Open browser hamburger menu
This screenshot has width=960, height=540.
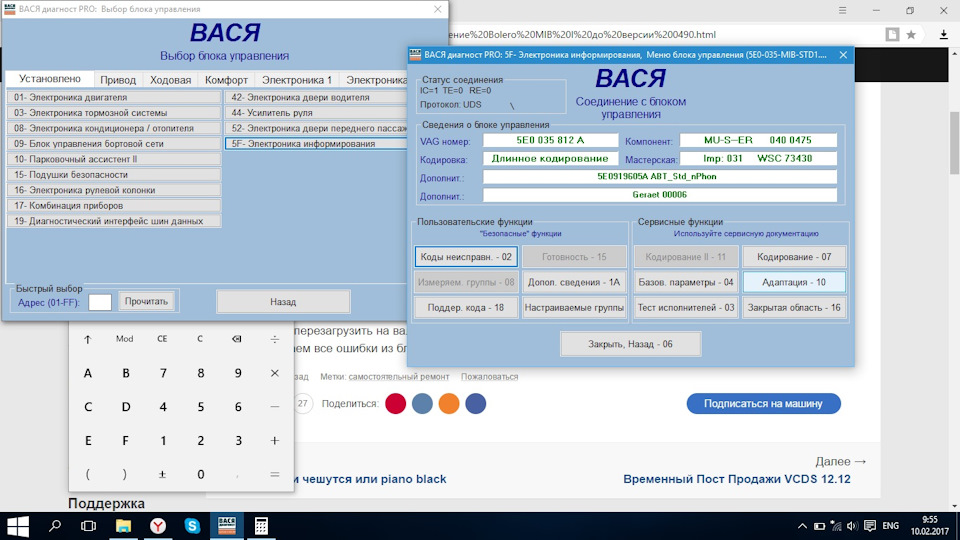(842, 10)
